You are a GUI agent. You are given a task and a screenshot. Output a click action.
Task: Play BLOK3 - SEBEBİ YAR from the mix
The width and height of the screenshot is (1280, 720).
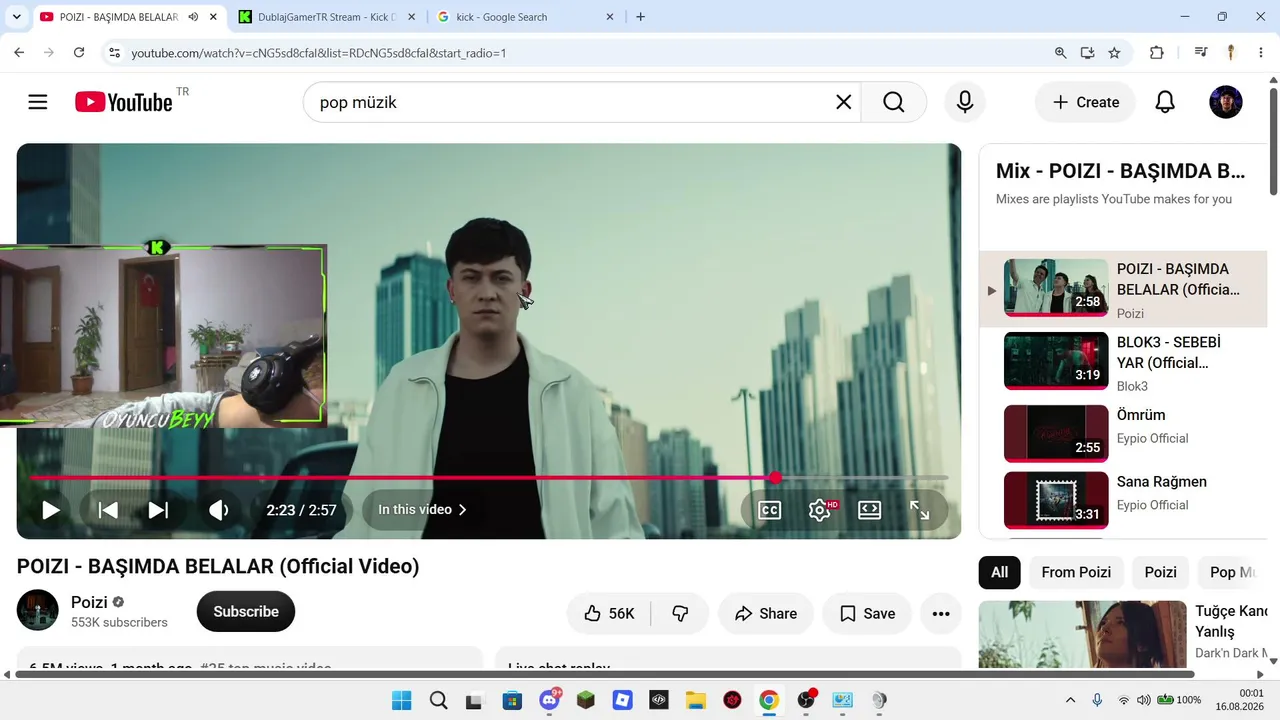pos(1123,361)
